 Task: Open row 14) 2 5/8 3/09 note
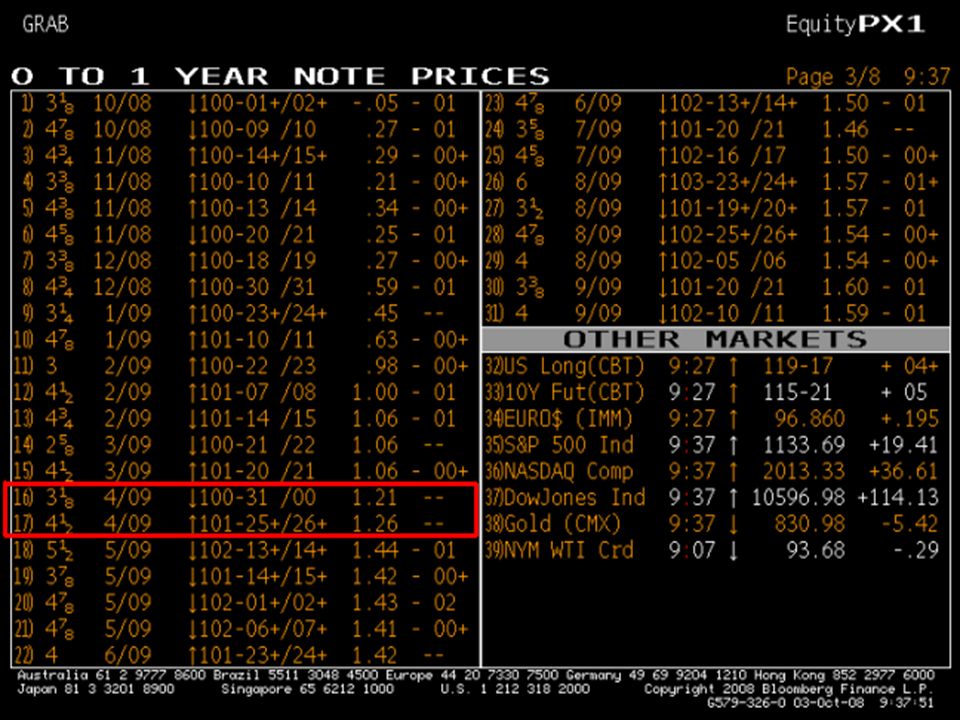tap(245, 445)
